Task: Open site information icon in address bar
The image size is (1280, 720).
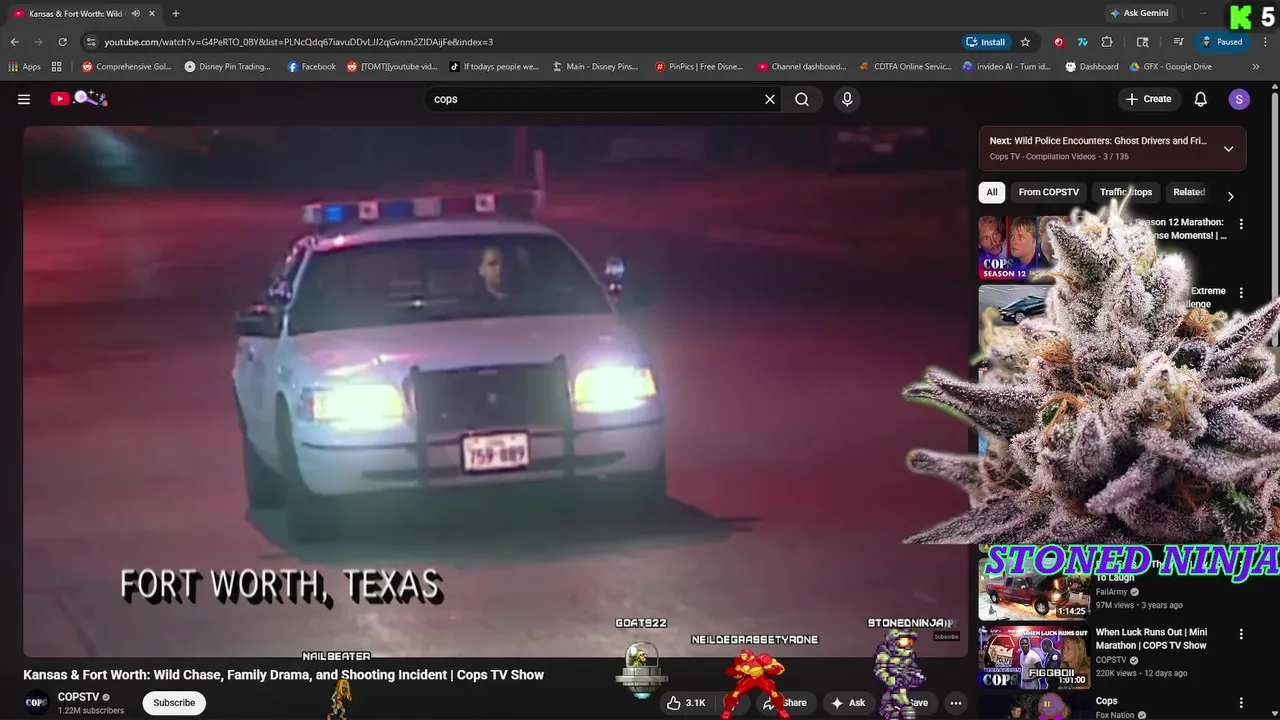Action: (91, 42)
